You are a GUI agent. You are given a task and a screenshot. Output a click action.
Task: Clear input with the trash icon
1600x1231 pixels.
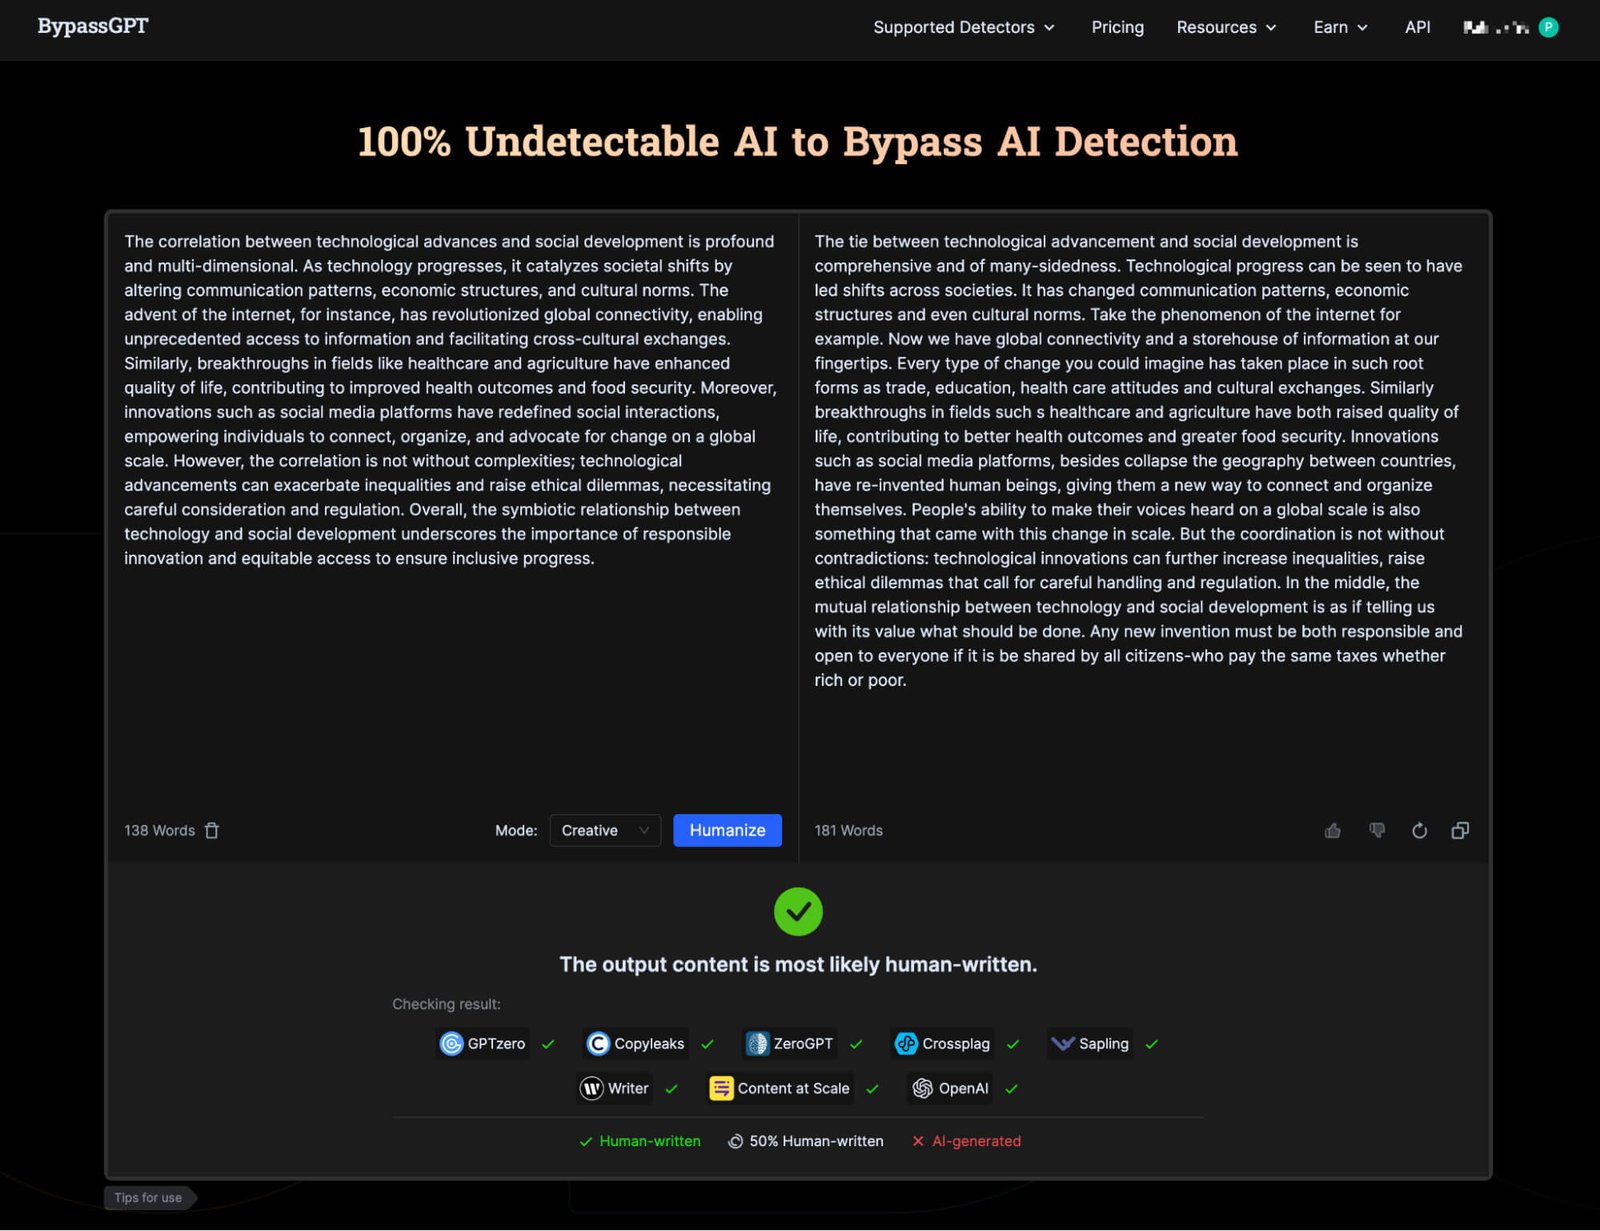(212, 830)
